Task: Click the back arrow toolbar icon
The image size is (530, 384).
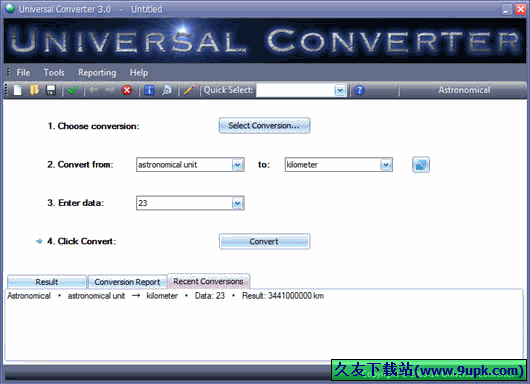Action: [x=94, y=90]
